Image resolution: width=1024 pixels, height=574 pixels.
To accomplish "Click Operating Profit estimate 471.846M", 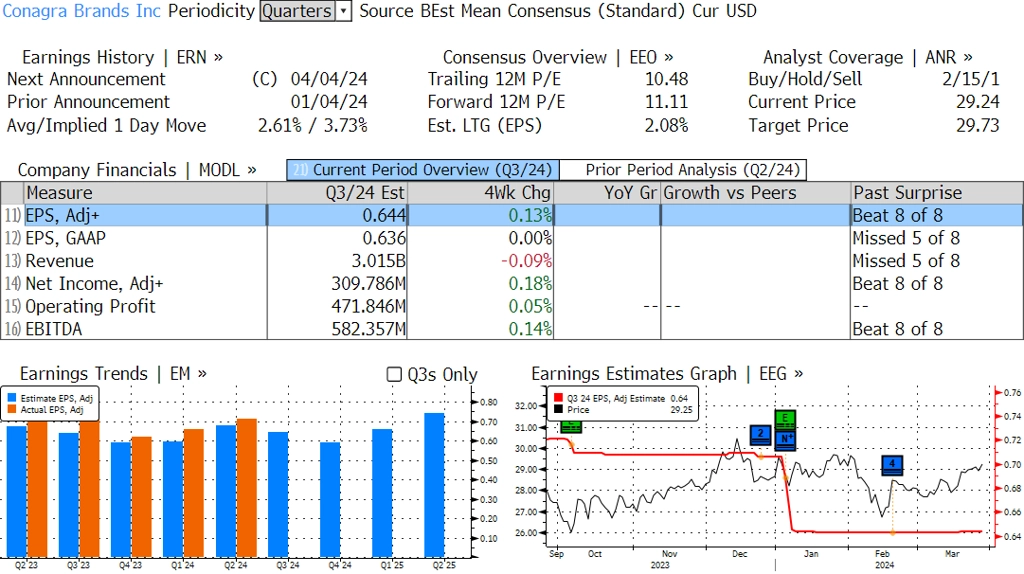I will point(369,306).
